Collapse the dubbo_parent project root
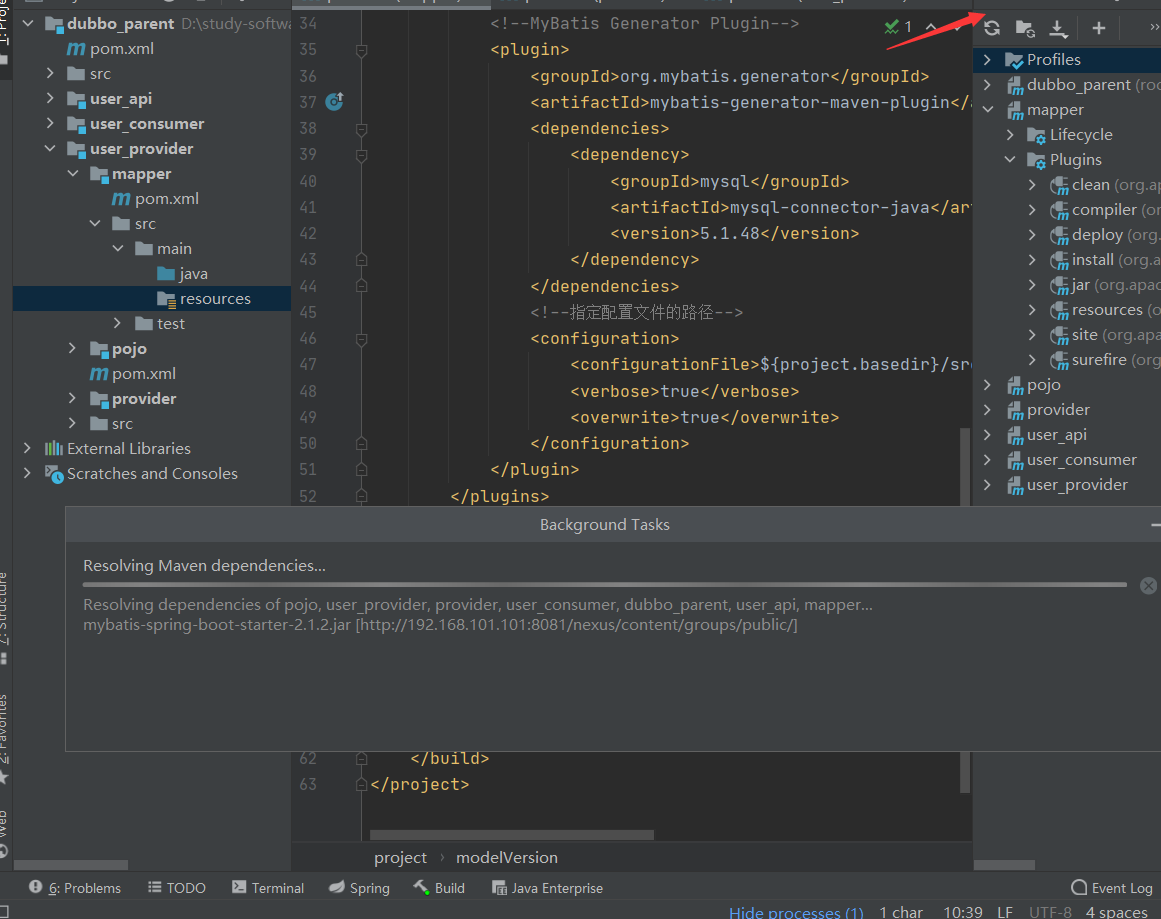This screenshot has height=919, width=1161. pyautogui.click(x=28, y=24)
